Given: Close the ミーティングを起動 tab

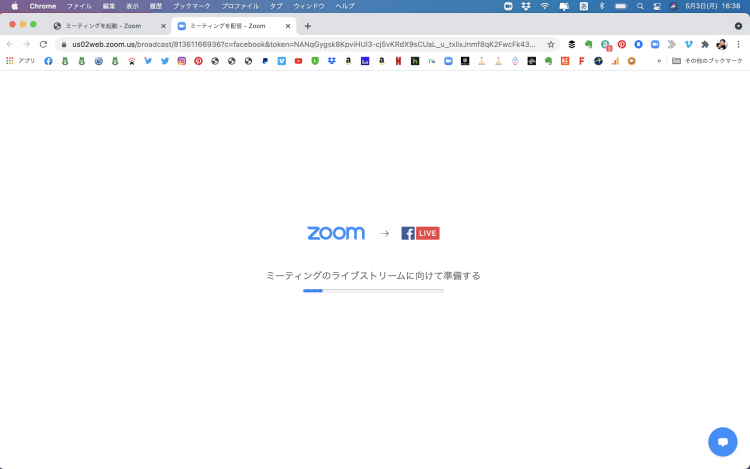Looking at the screenshot, I should point(163,26).
